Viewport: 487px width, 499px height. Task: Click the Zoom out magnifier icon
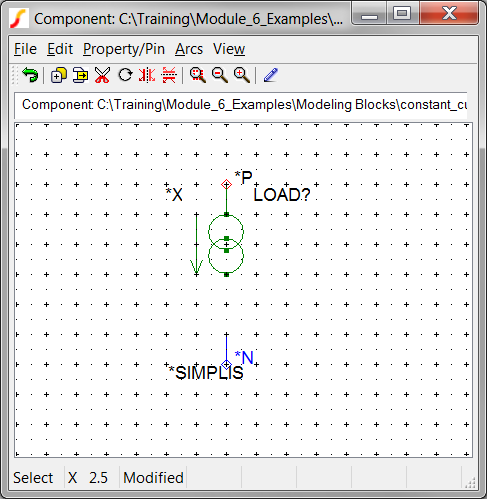pos(220,75)
